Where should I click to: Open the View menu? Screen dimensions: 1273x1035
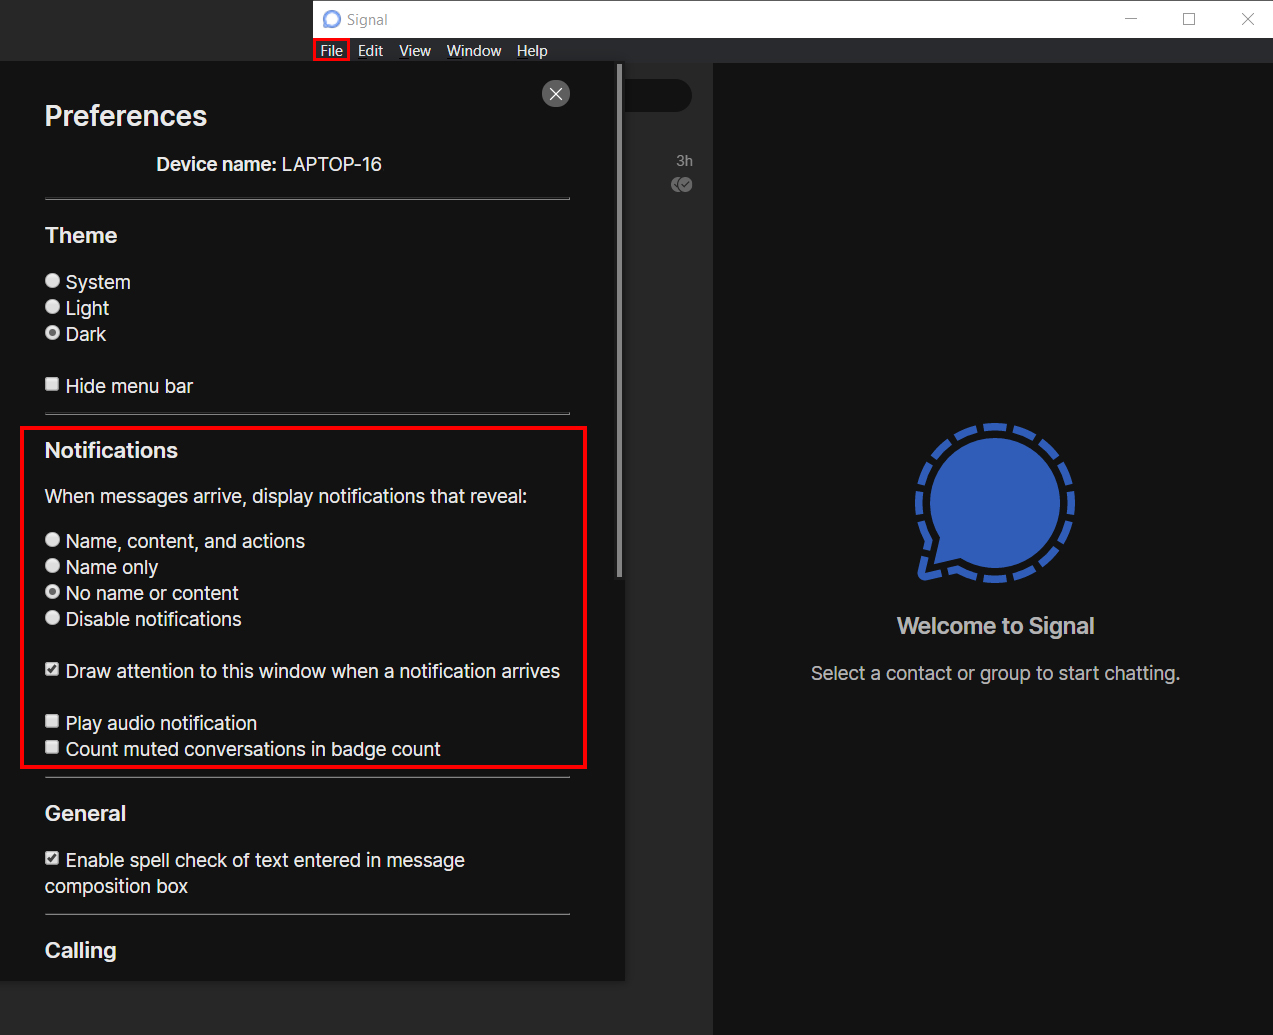click(x=415, y=51)
